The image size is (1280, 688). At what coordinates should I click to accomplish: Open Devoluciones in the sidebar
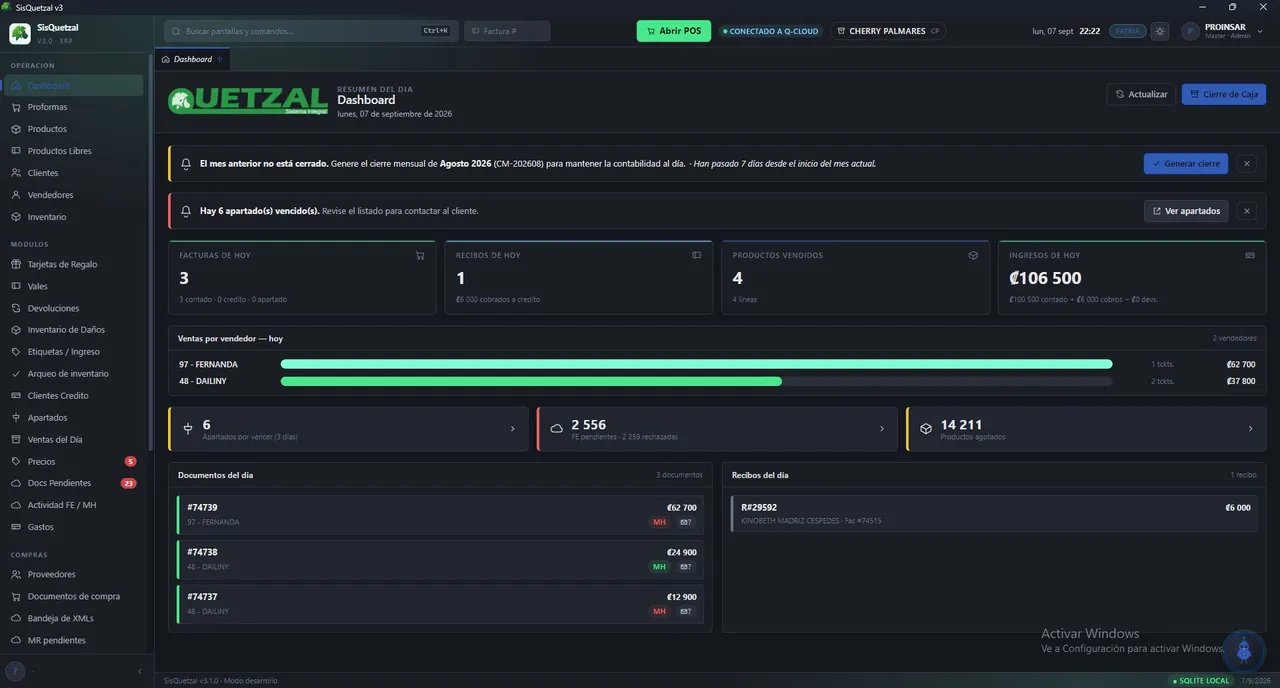coord(74,308)
